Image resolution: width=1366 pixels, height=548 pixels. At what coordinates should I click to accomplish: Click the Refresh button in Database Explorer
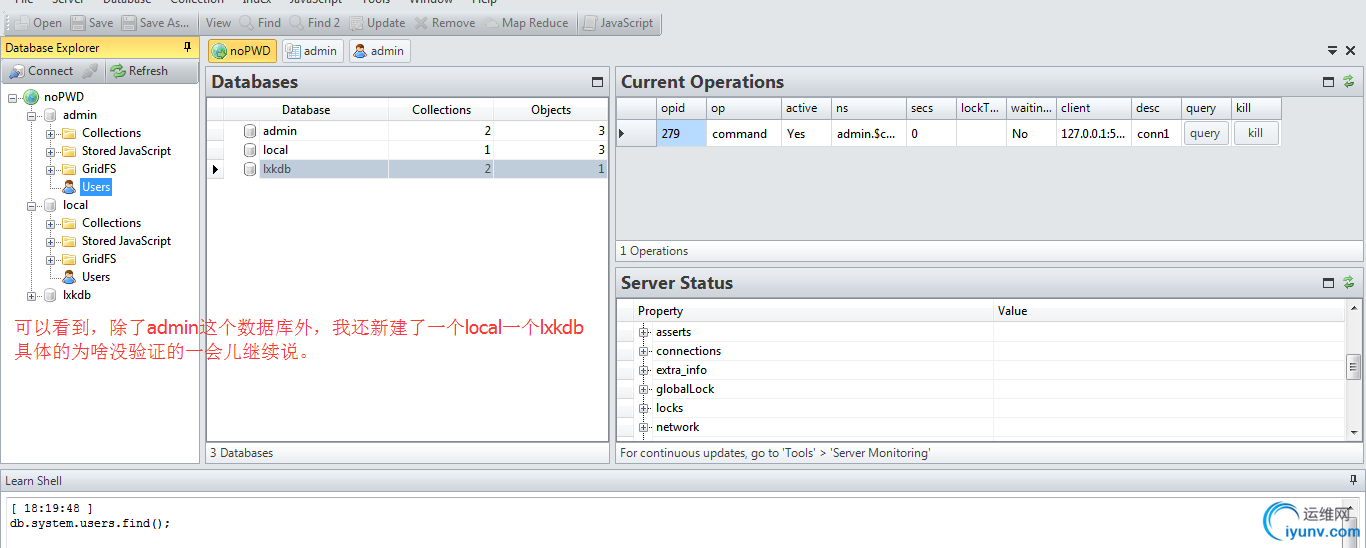[x=139, y=71]
